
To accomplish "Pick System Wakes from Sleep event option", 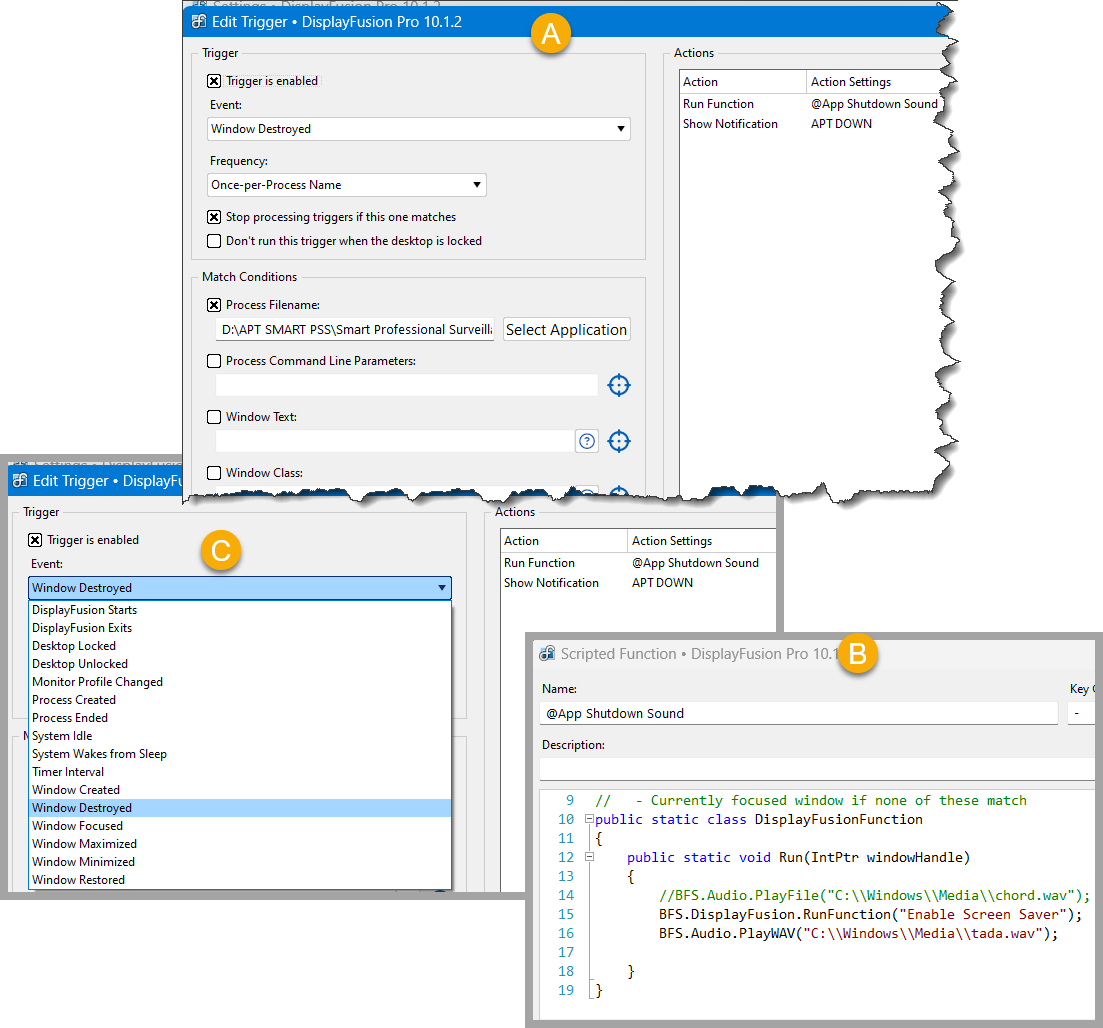I will [99, 754].
